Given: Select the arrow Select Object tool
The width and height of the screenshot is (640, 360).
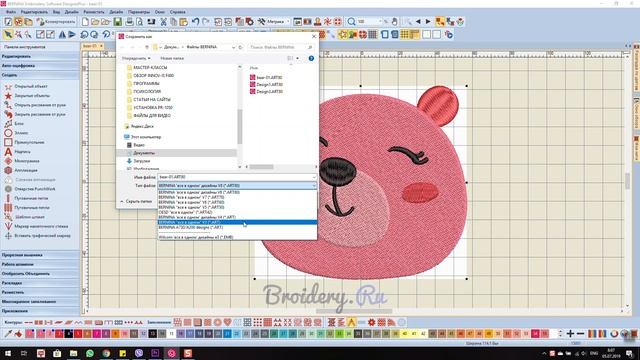Looking at the screenshot, I should [x=8, y=35].
